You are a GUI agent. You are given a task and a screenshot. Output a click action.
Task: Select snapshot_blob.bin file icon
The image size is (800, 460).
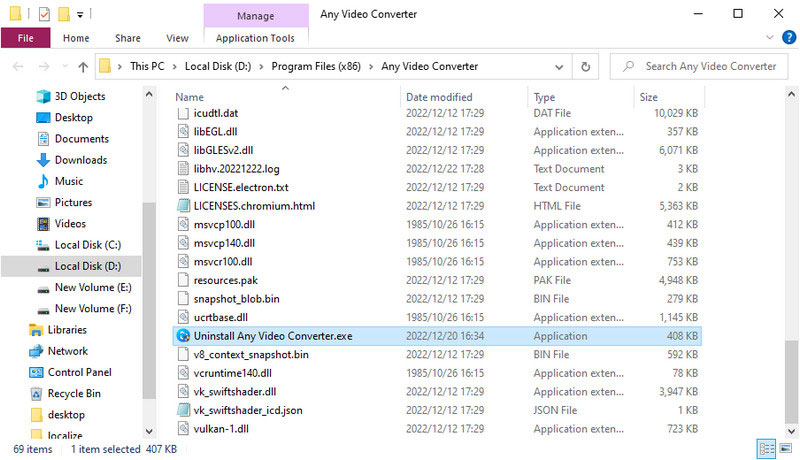coord(183,299)
